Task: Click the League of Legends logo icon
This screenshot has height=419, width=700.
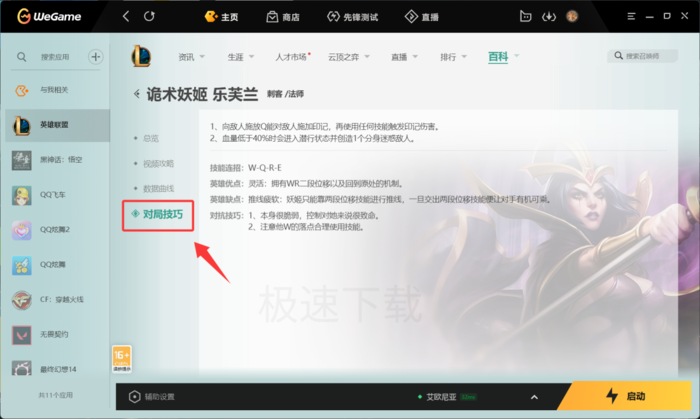Action: point(141,56)
